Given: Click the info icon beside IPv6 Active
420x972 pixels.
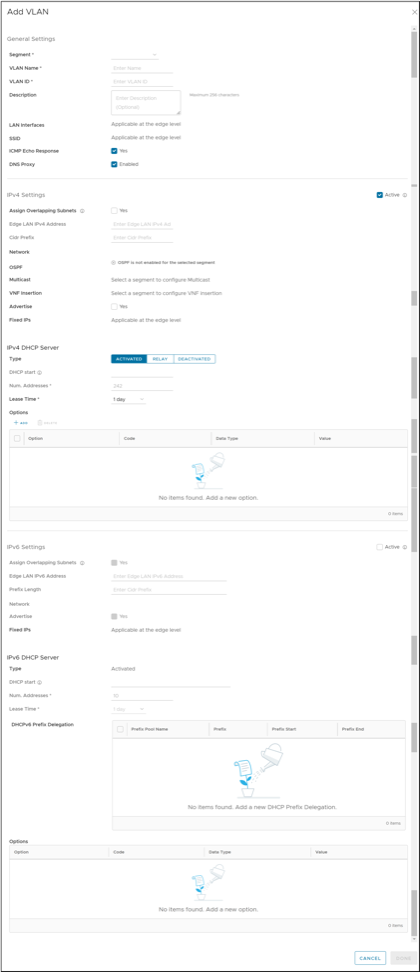Looking at the screenshot, I should point(405,547).
